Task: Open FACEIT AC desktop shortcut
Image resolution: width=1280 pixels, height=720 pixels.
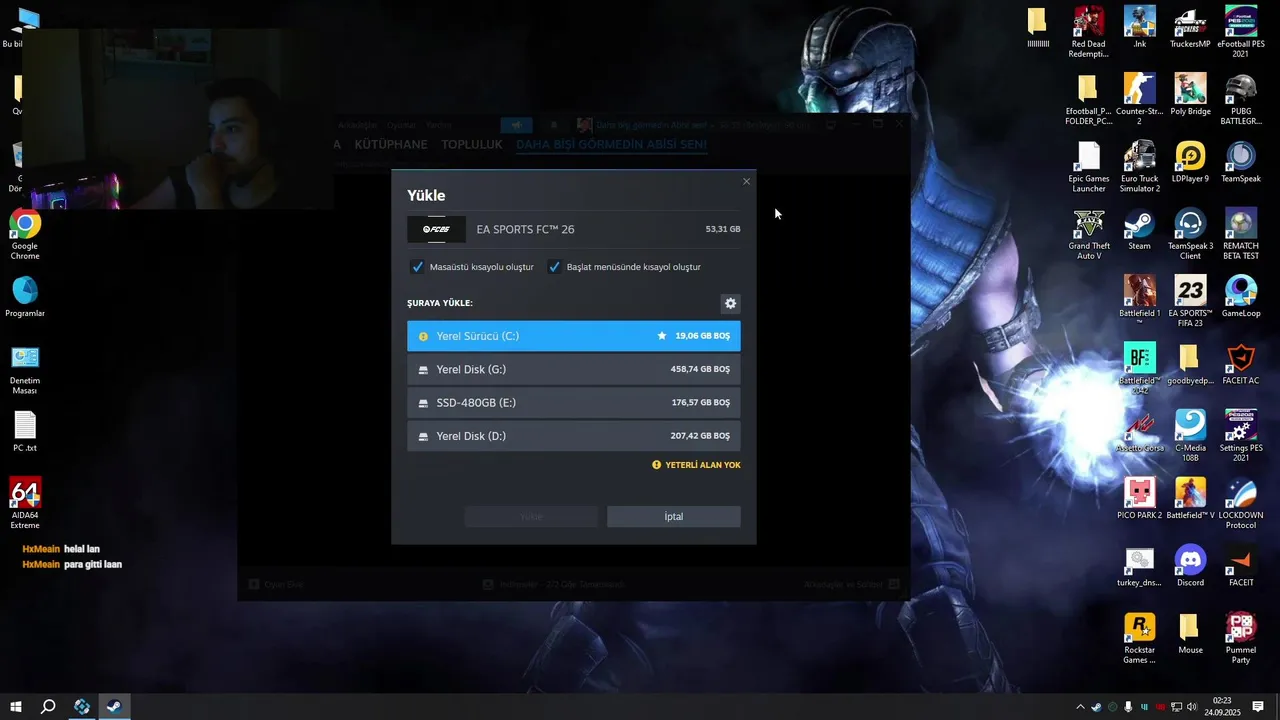Action: coord(1241,363)
